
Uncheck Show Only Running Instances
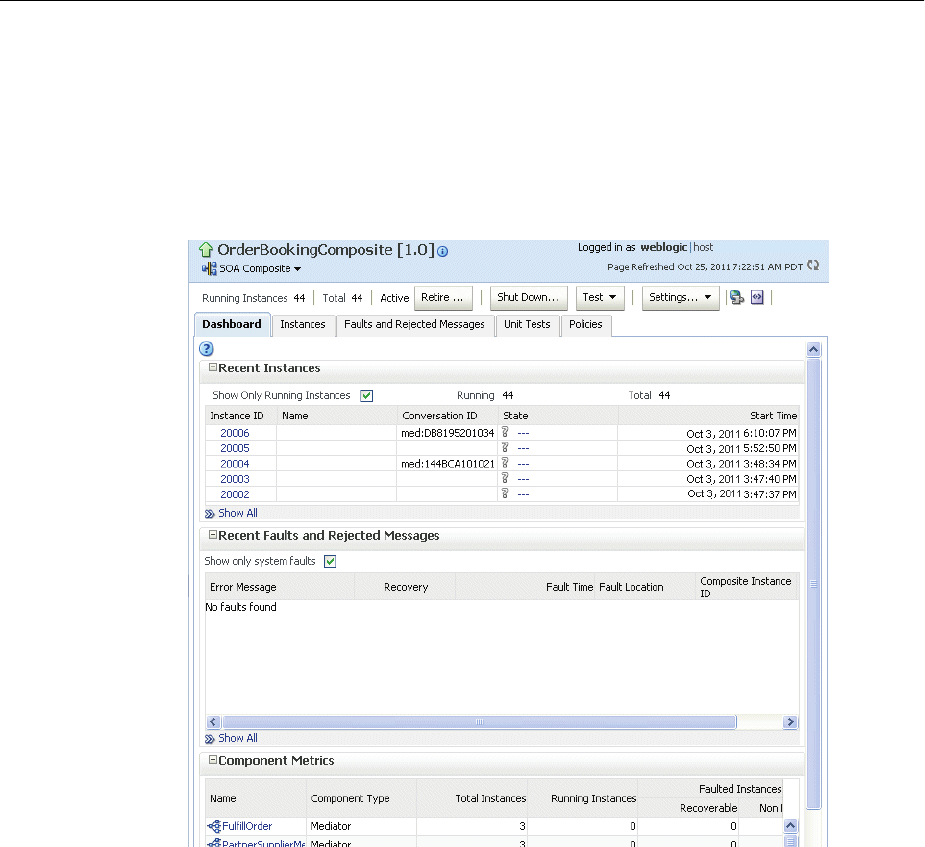point(366,396)
